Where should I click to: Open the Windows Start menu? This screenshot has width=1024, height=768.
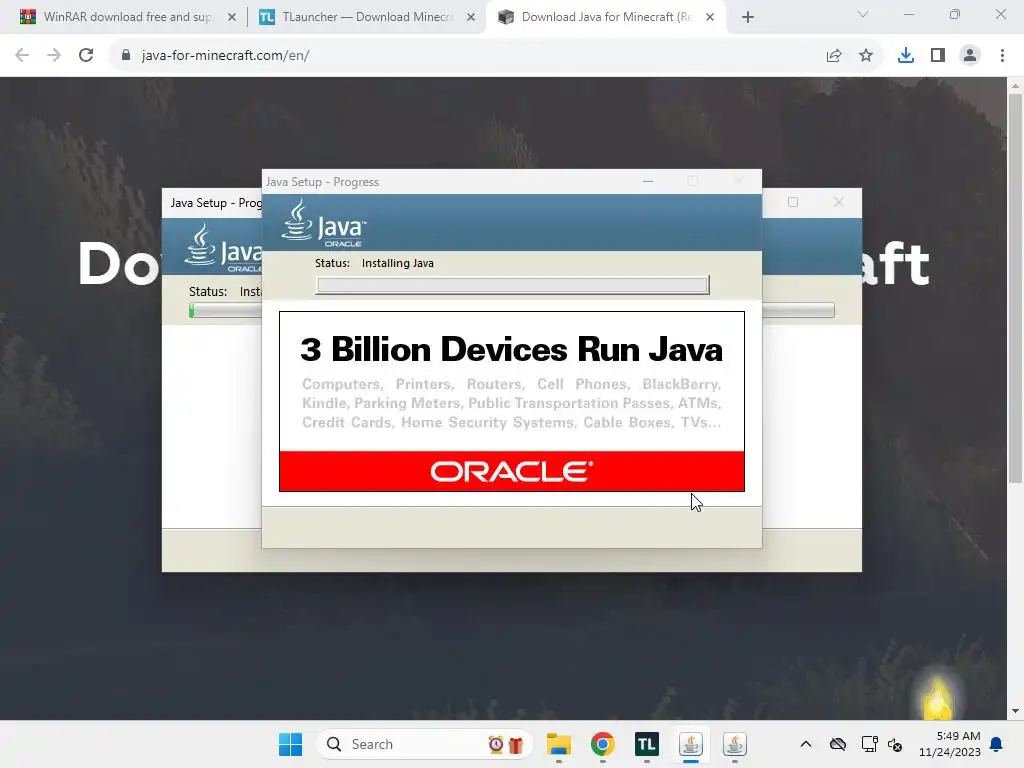tap(290, 744)
